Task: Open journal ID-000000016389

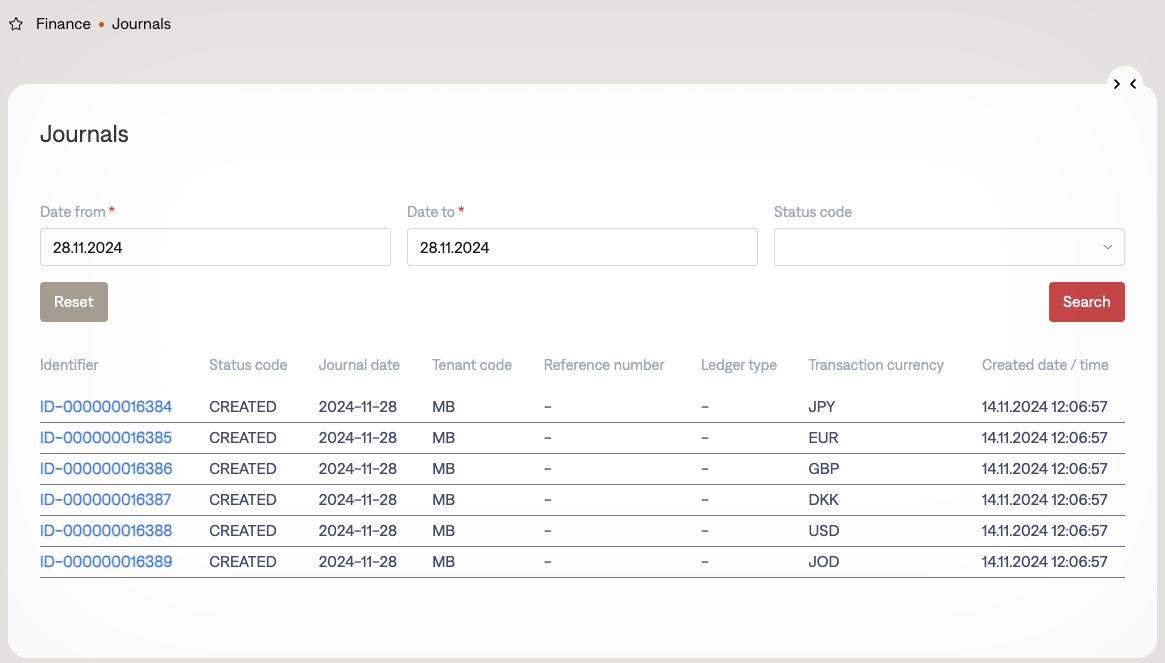Action: pyautogui.click(x=106, y=562)
